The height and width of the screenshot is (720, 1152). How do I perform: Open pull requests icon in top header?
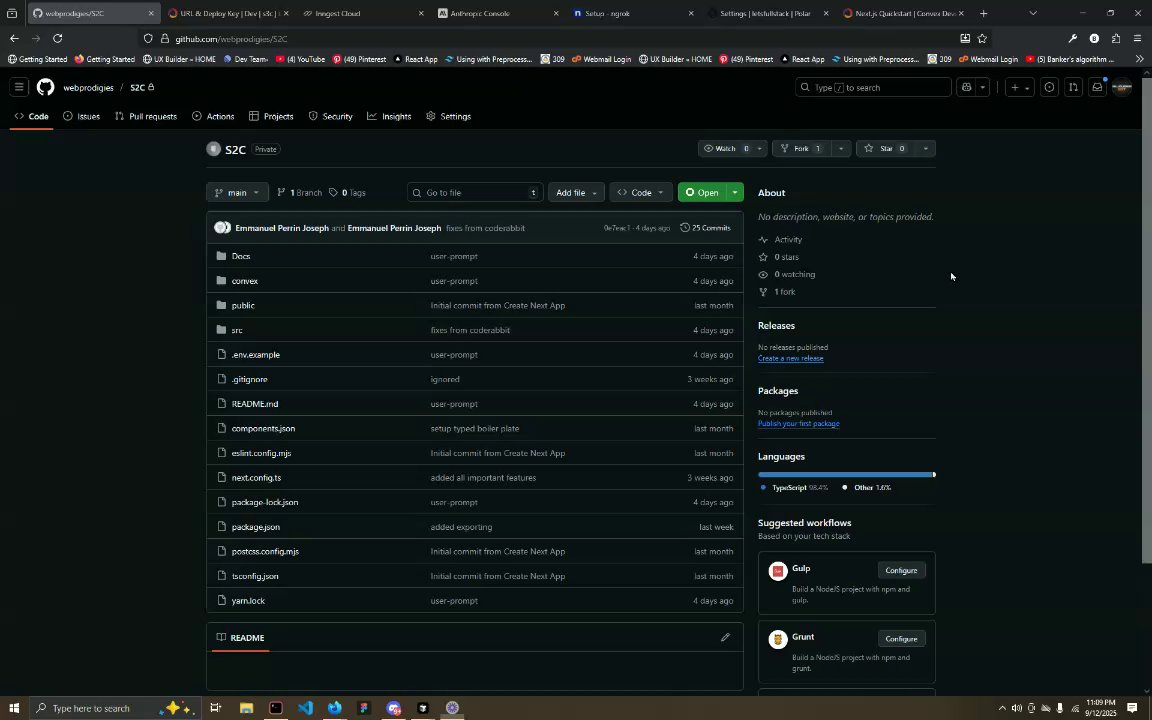[1073, 87]
